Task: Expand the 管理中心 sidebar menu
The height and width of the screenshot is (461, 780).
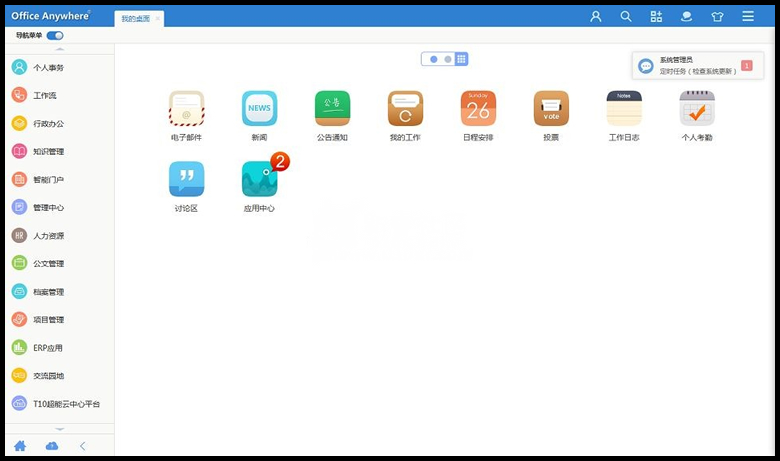Action: pyautogui.click(x=60, y=207)
